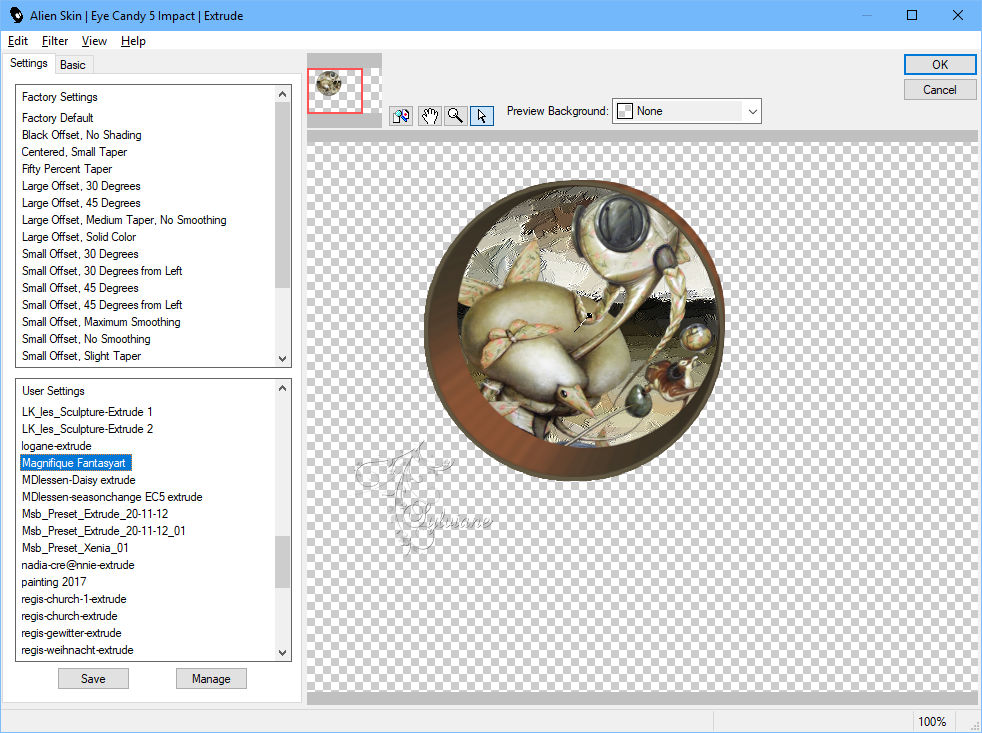Click the Save button
Image resolution: width=982 pixels, height=733 pixels.
coord(93,678)
